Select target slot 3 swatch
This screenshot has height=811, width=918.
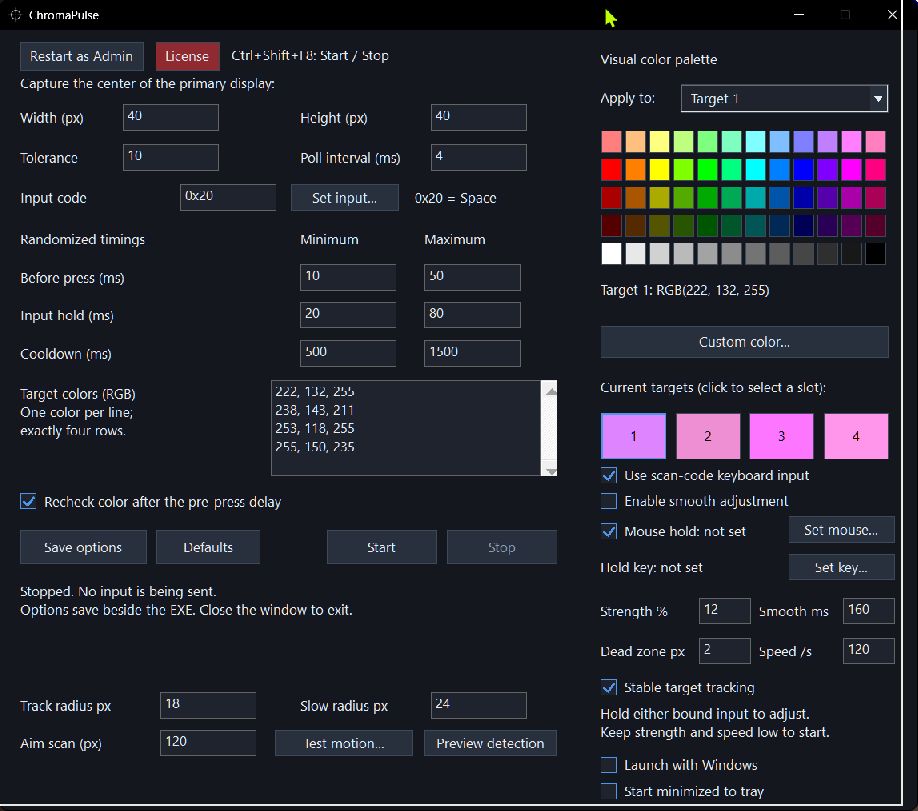point(782,436)
